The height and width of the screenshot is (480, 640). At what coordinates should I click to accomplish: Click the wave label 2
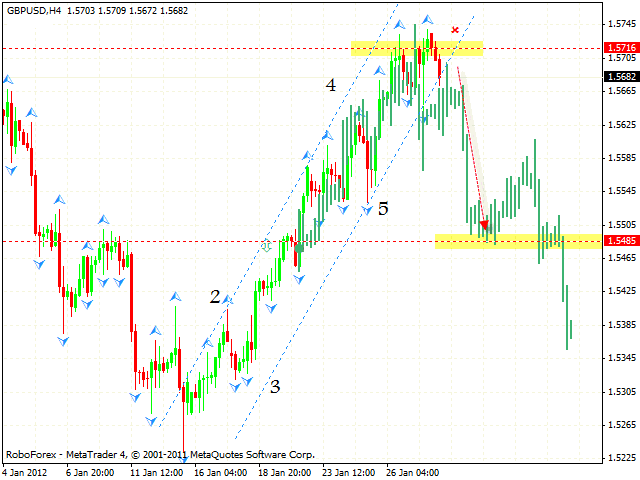click(x=215, y=296)
